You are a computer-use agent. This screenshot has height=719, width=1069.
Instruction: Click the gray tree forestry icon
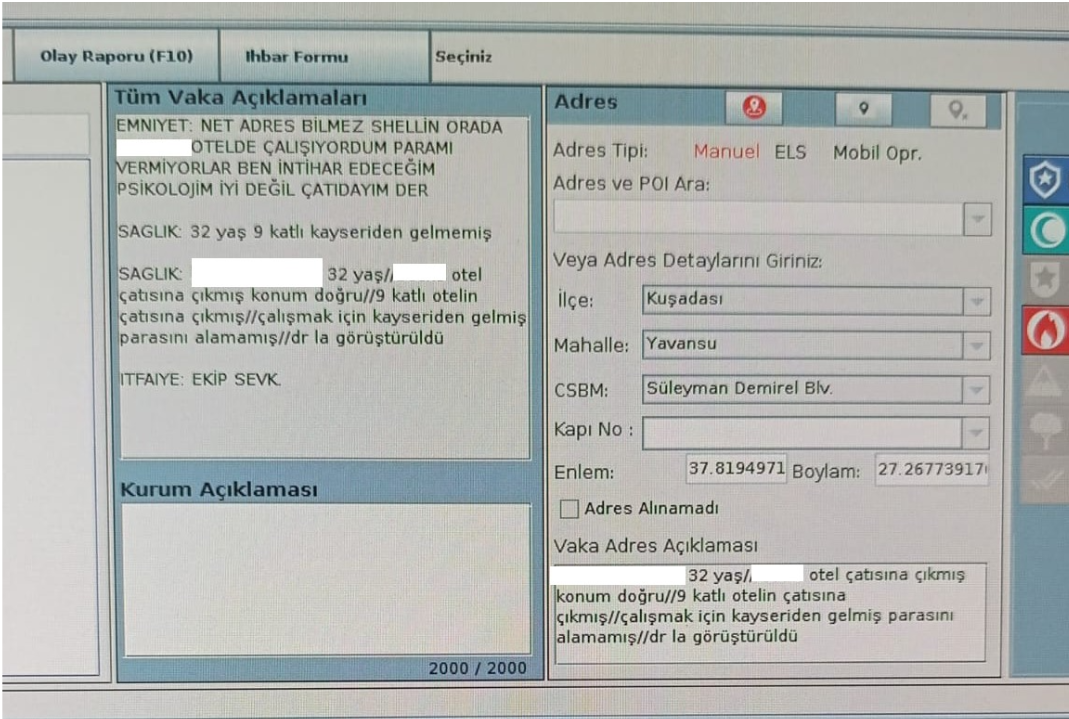click(1045, 428)
